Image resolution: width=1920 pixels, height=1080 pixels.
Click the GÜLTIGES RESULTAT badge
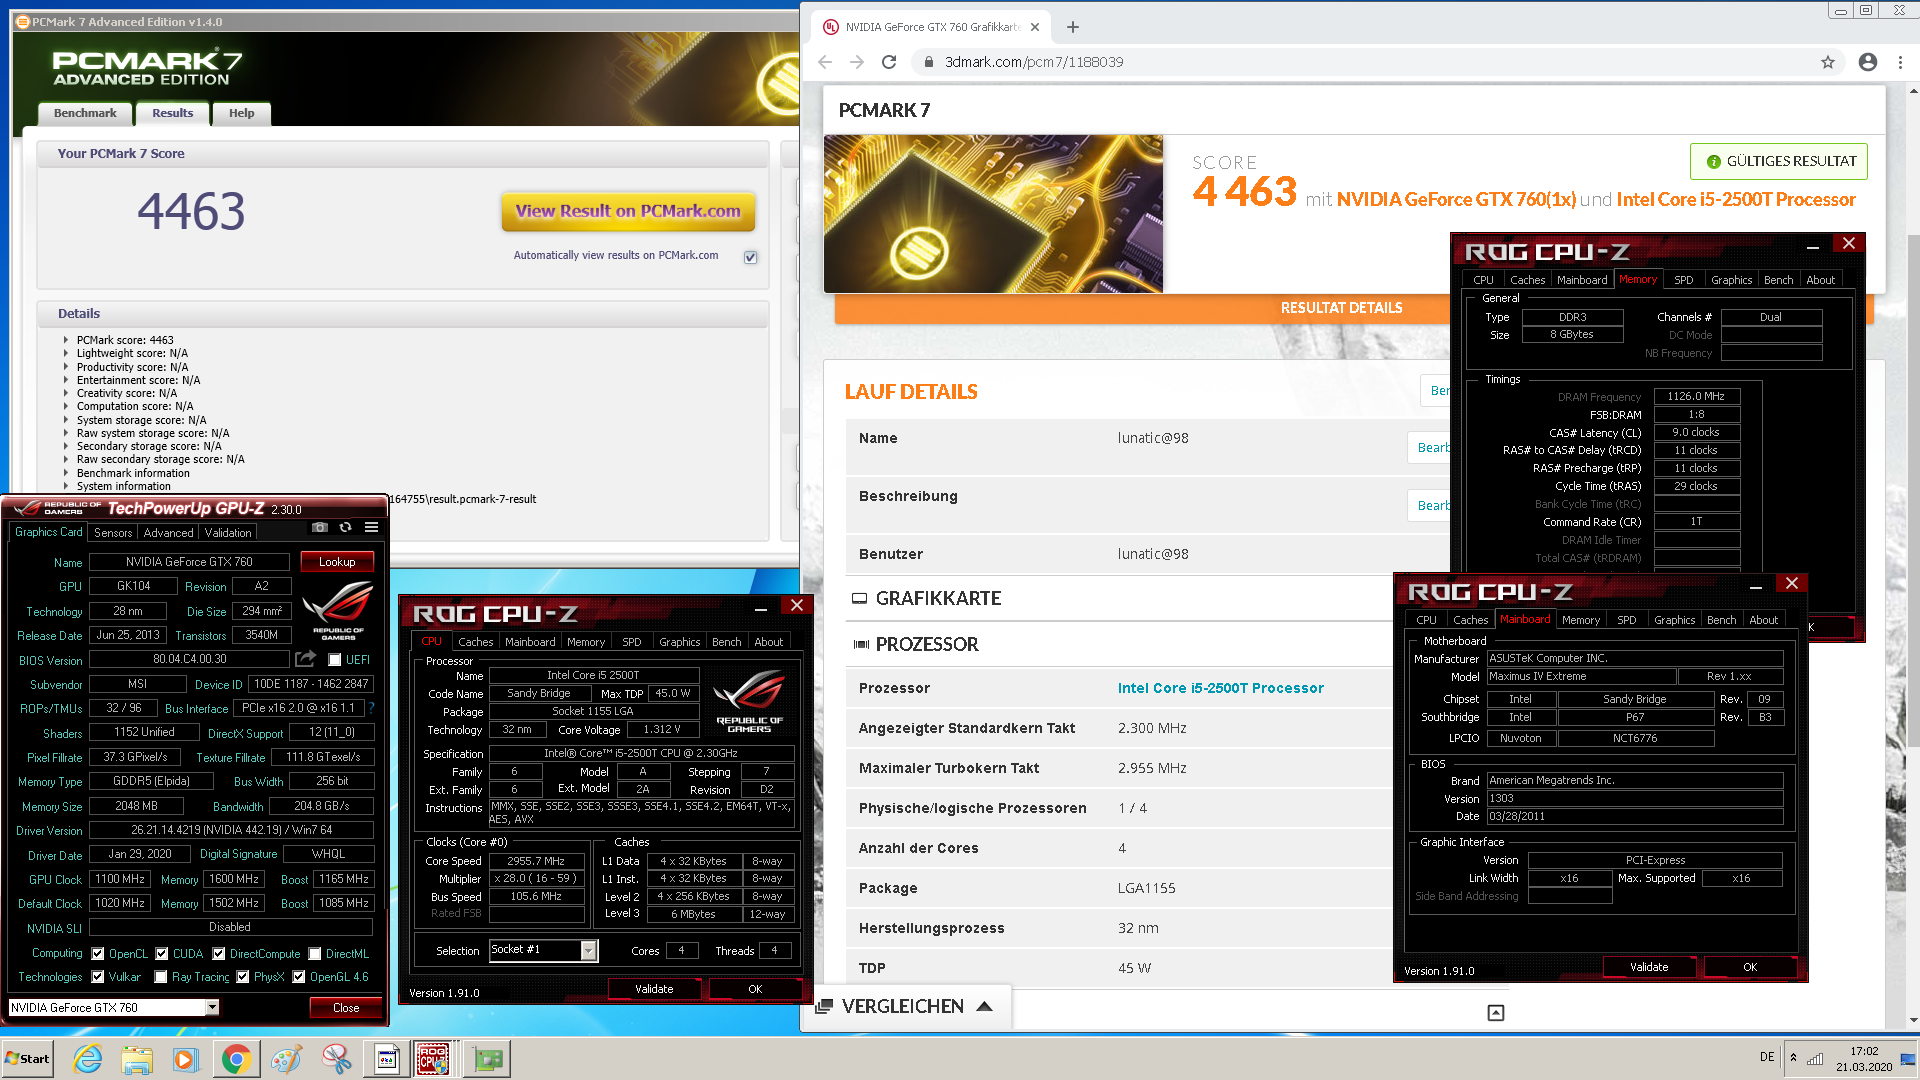point(1779,161)
